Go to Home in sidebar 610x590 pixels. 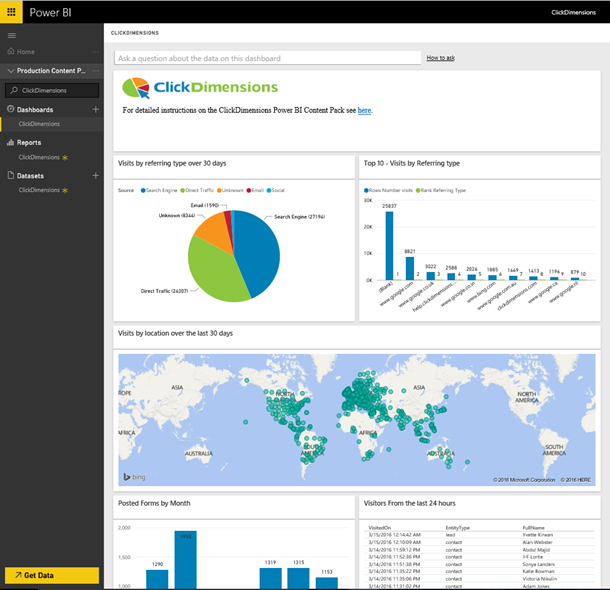coord(21,52)
